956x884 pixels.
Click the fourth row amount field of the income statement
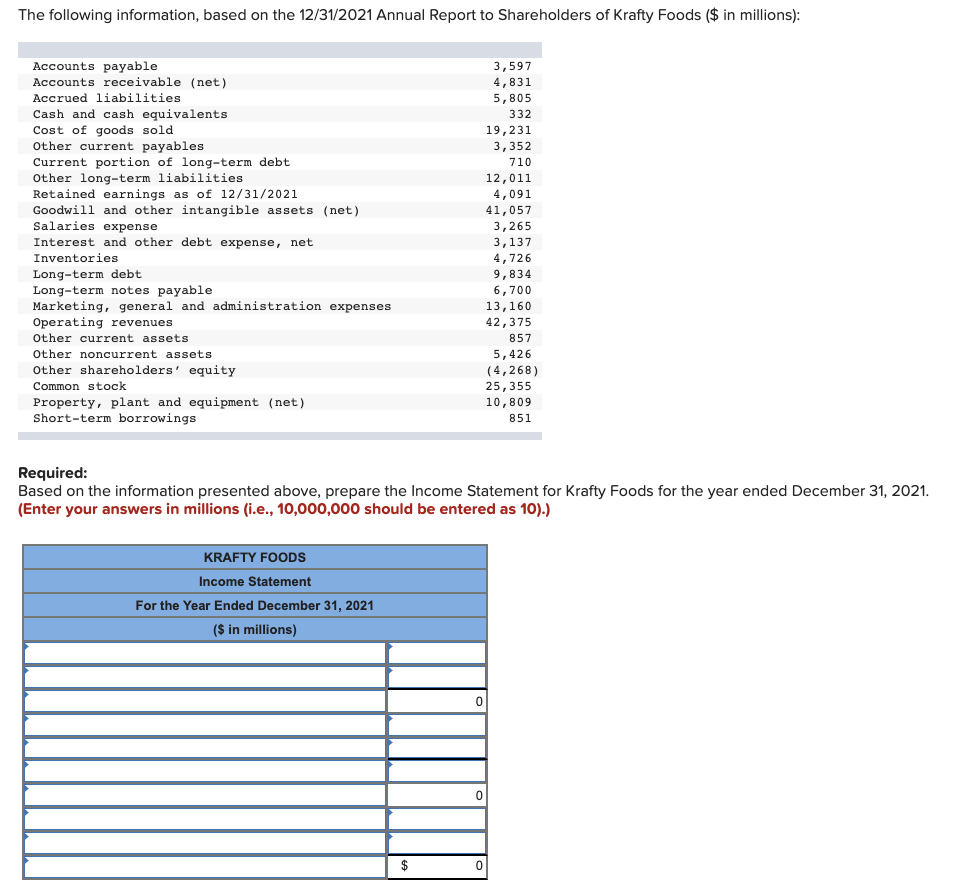(437, 724)
